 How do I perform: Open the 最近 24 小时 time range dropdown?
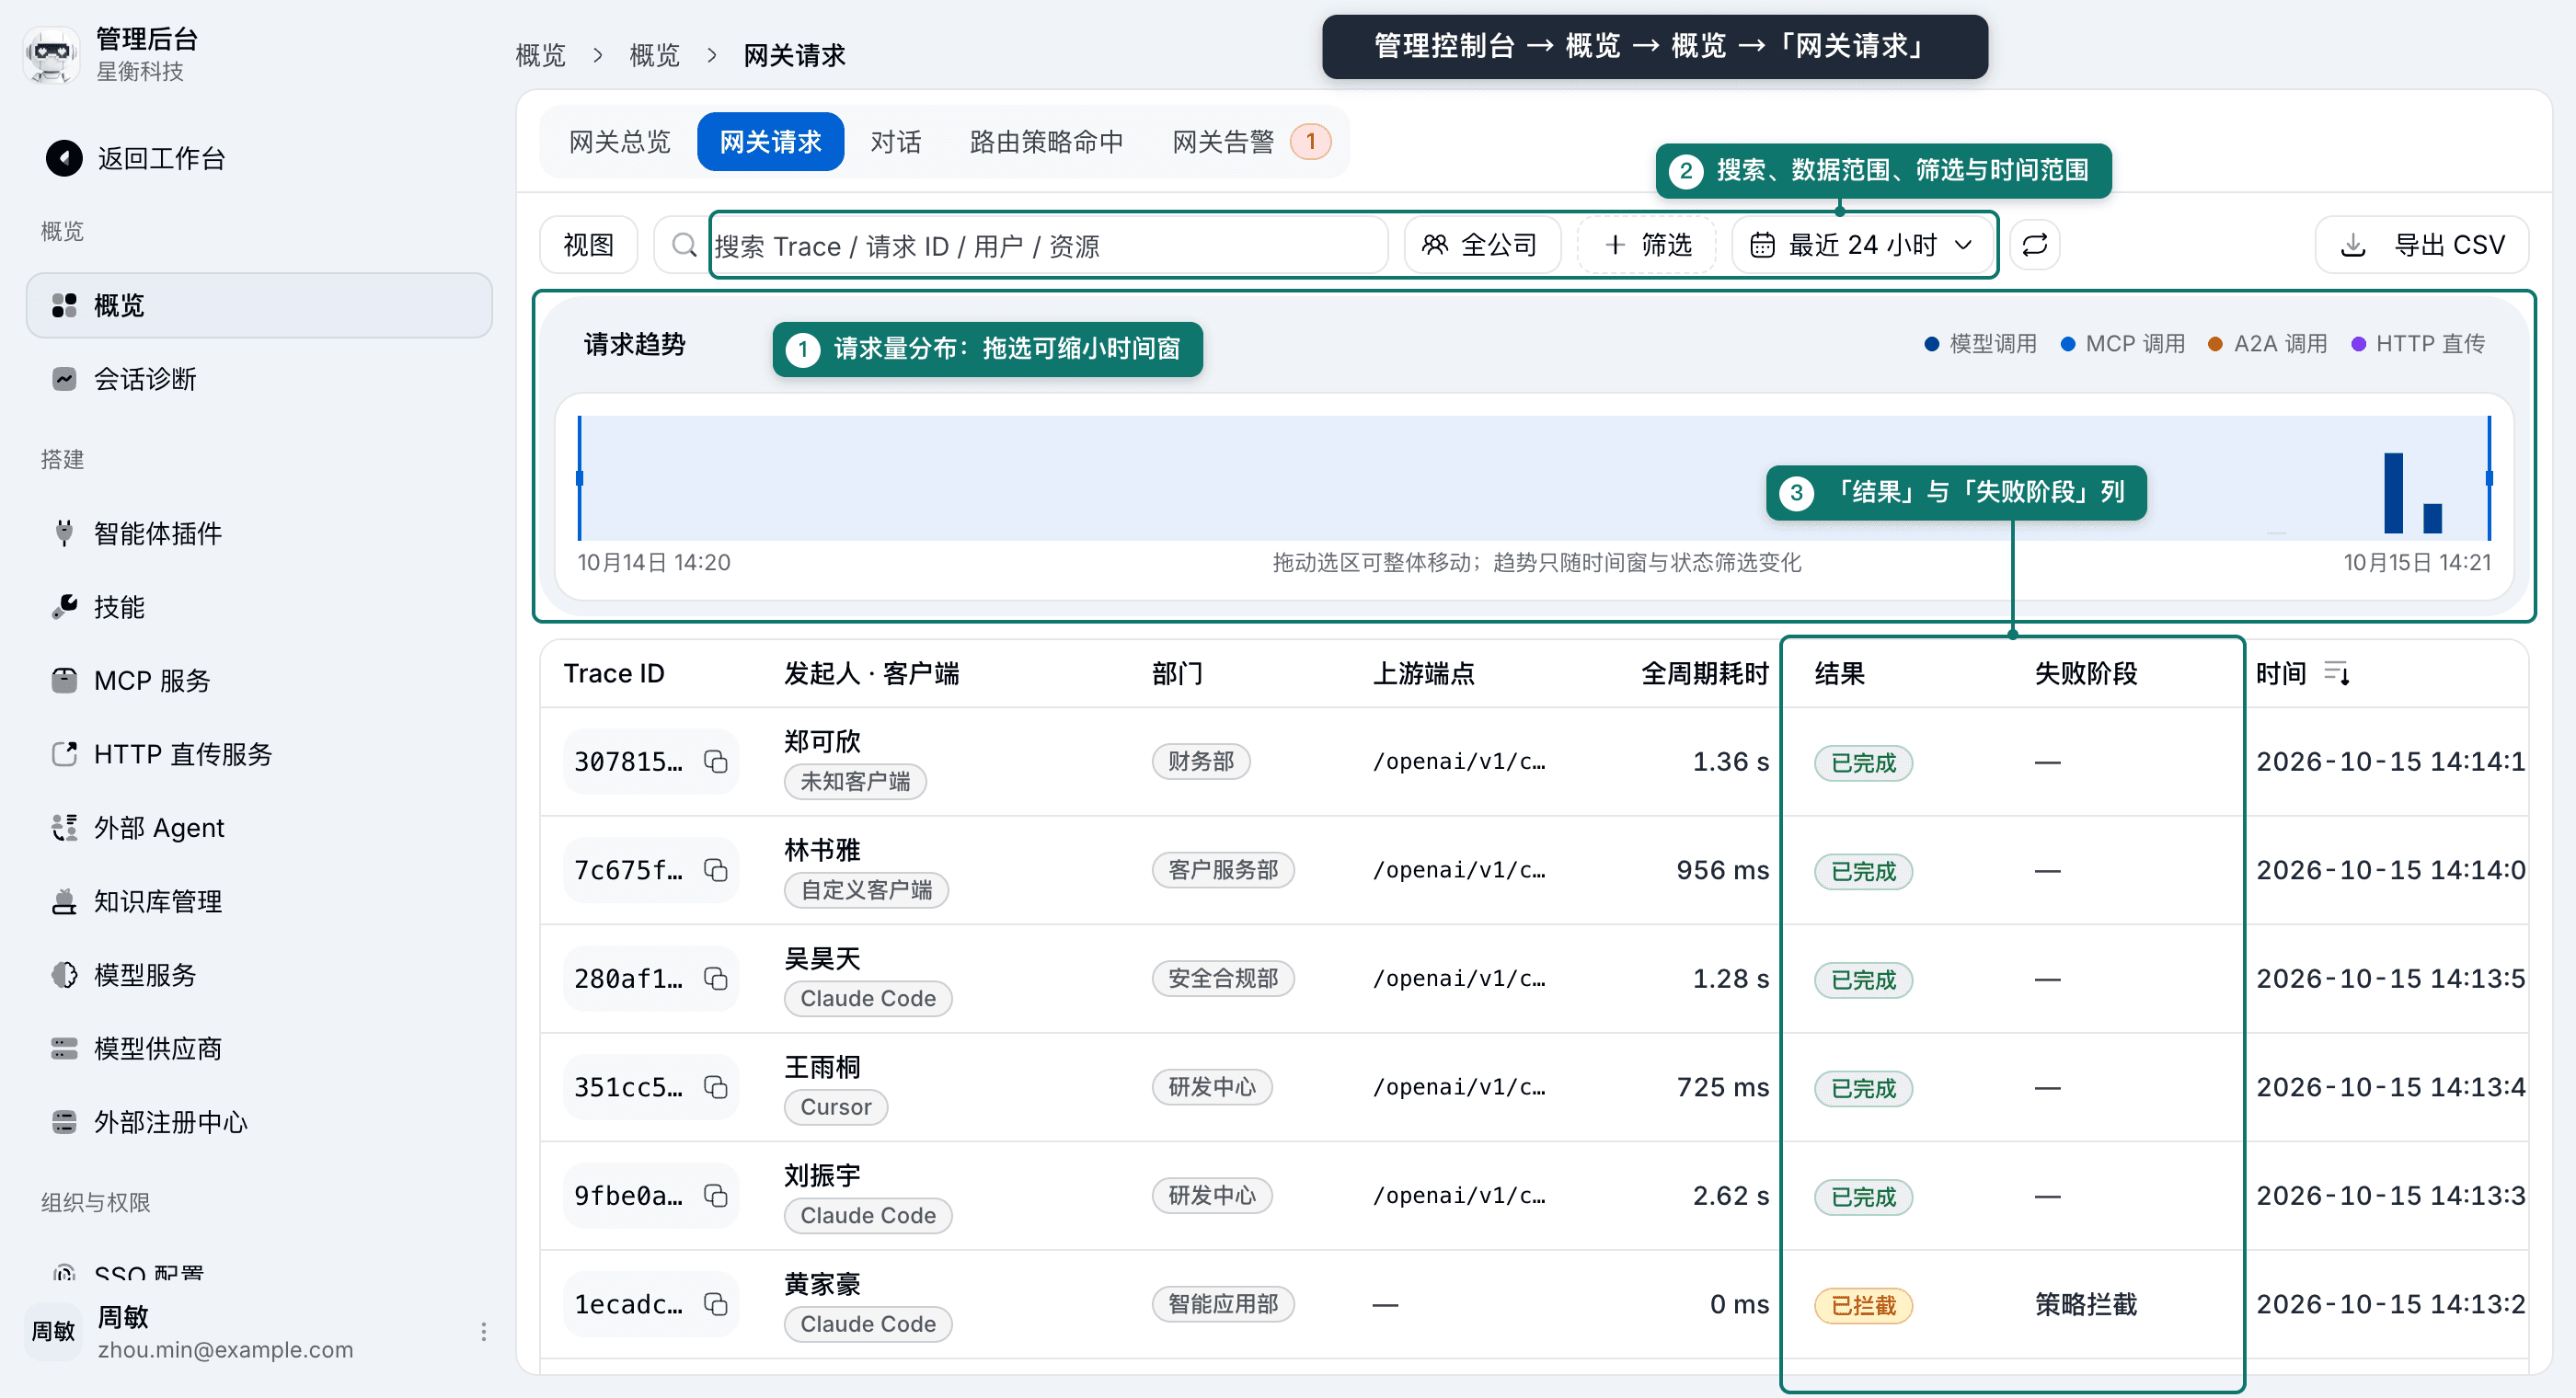click(x=1862, y=245)
